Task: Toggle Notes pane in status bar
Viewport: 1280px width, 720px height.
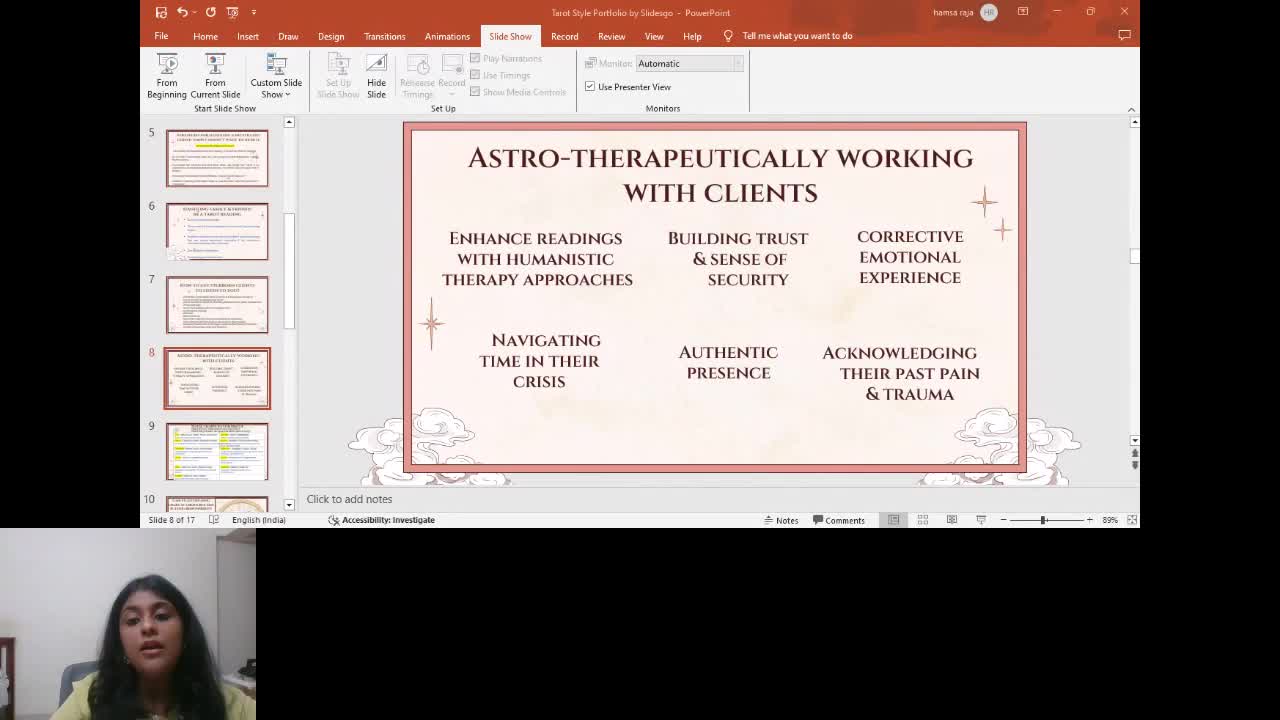Action: 781,520
